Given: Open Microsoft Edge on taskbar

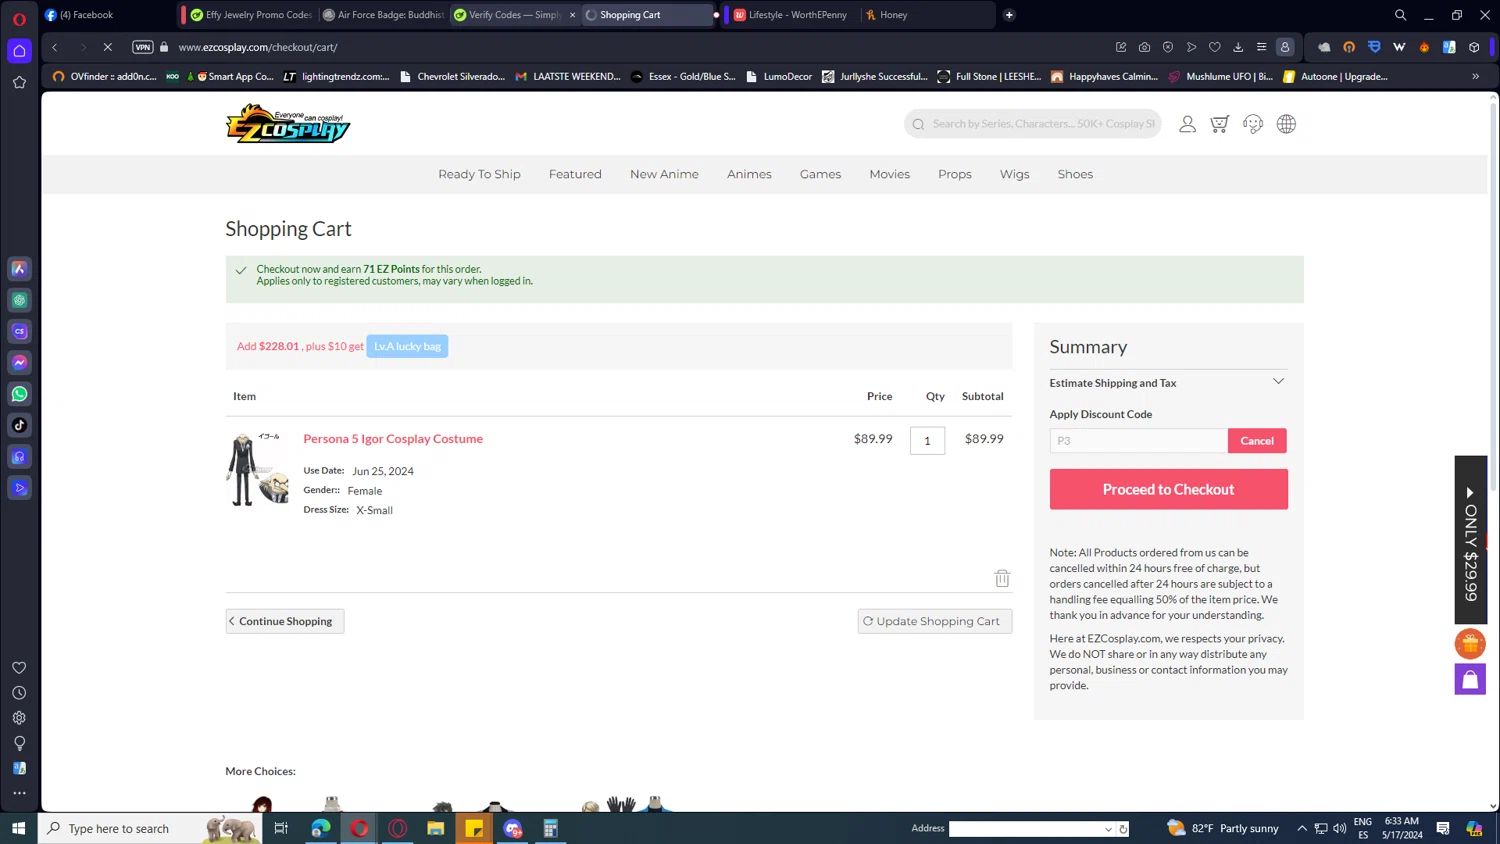Looking at the screenshot, I should pyautogui.click(x=321, y=828).
